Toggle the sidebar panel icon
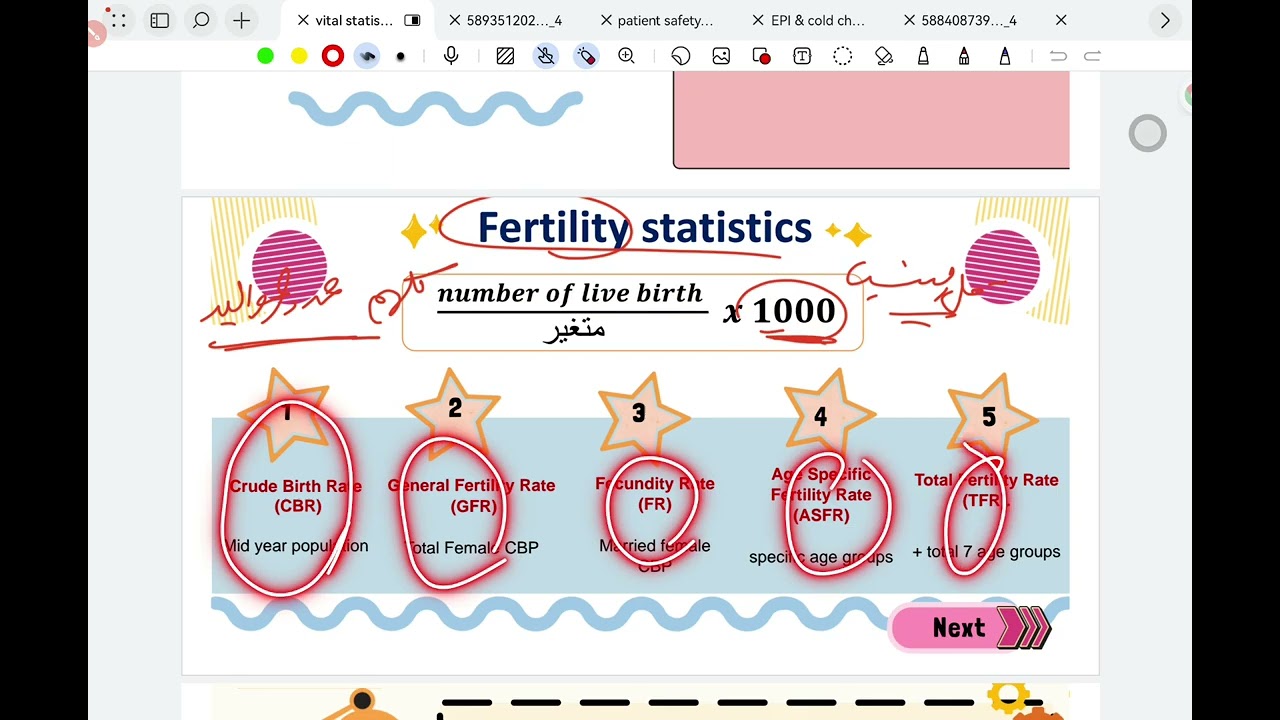 point(160,20)
